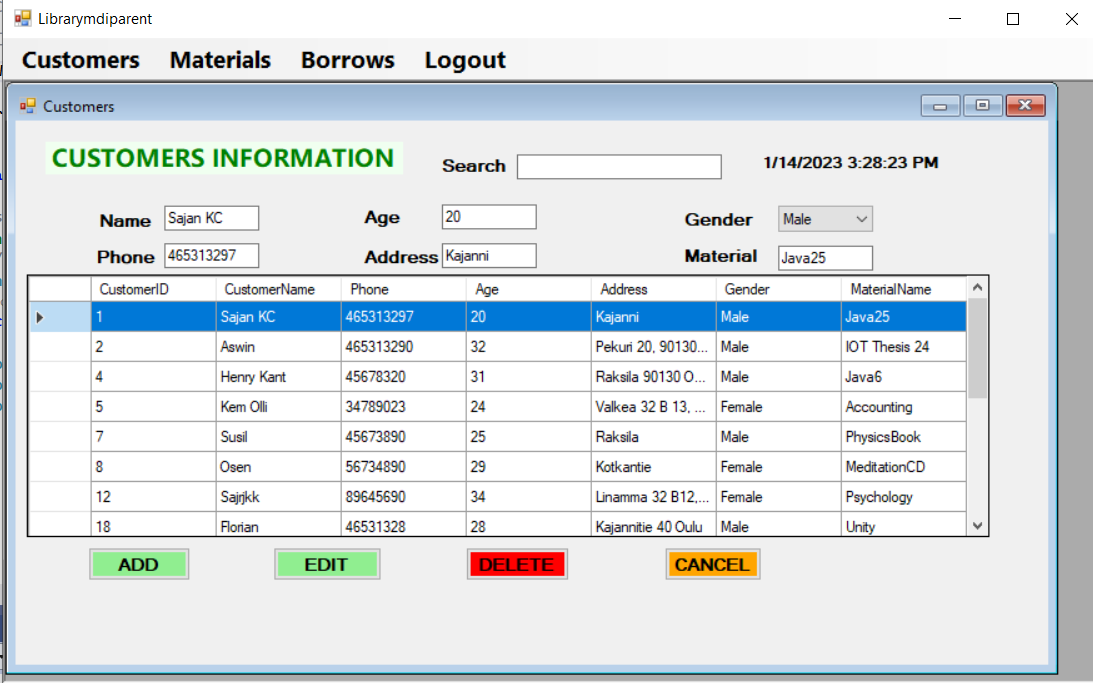Sort by the CustomerID column header
Image resolution: width=1093 pixels, height=683 pixels.
pyautogui.click(x=153, y=289)
